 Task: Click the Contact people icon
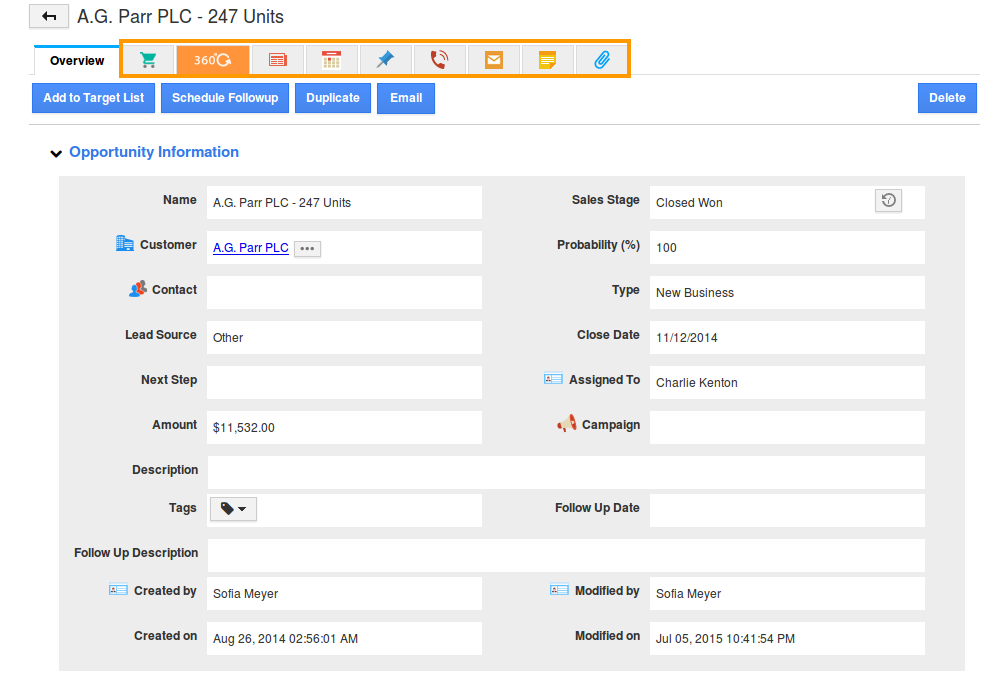tap(138, 289)
